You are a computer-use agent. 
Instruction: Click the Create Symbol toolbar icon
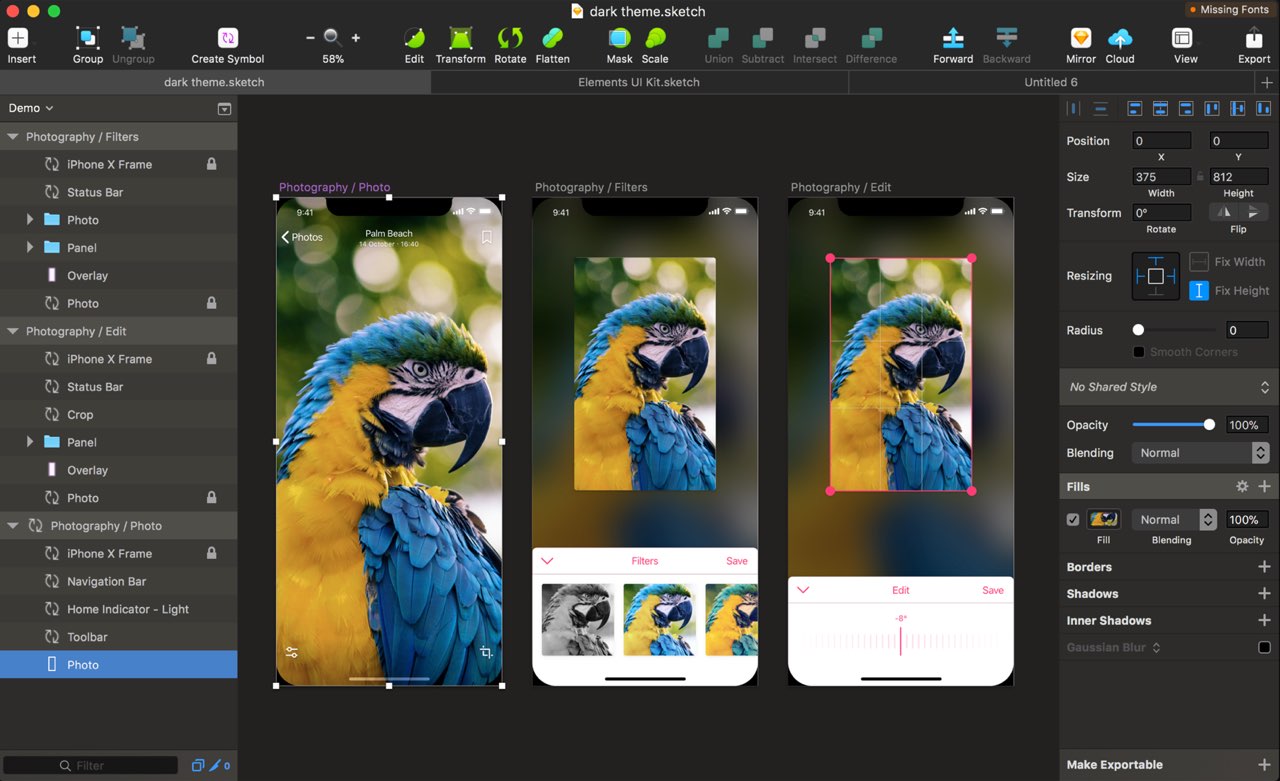[228, 38]
